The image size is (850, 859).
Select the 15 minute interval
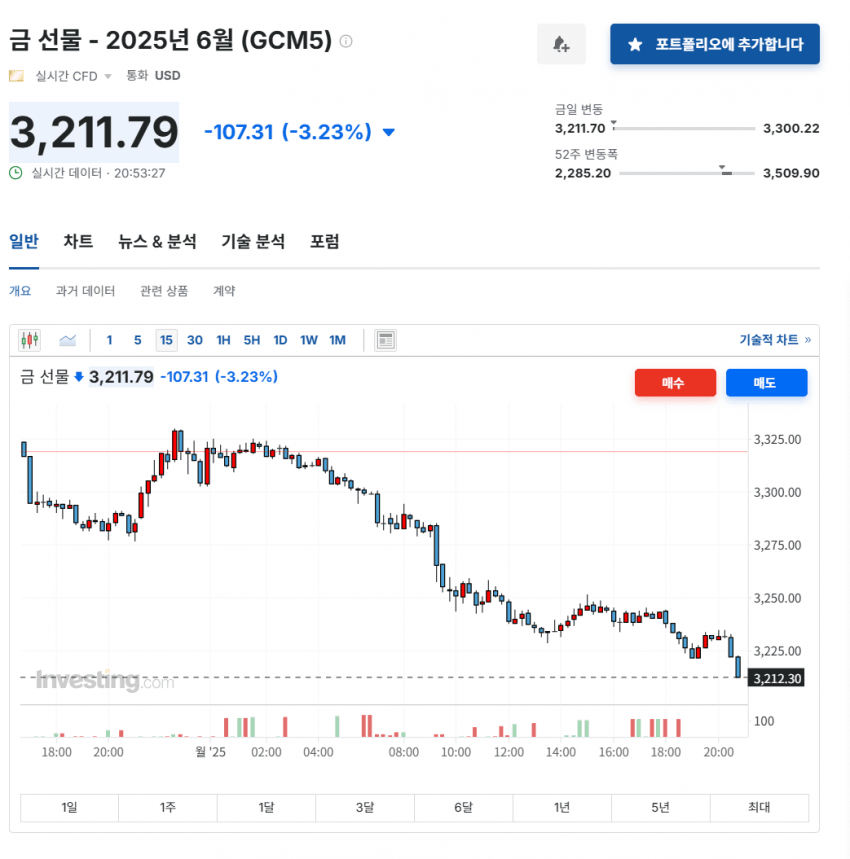point(166,340)
